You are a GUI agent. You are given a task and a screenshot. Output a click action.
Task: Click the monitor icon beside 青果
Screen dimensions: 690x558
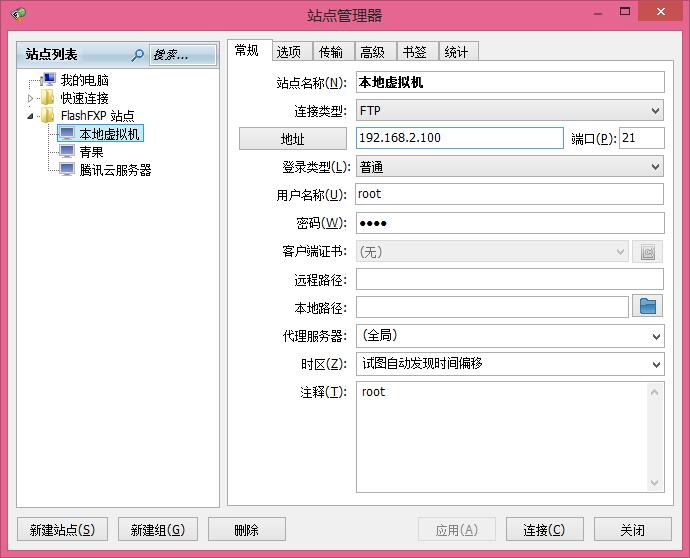(67, 151)
